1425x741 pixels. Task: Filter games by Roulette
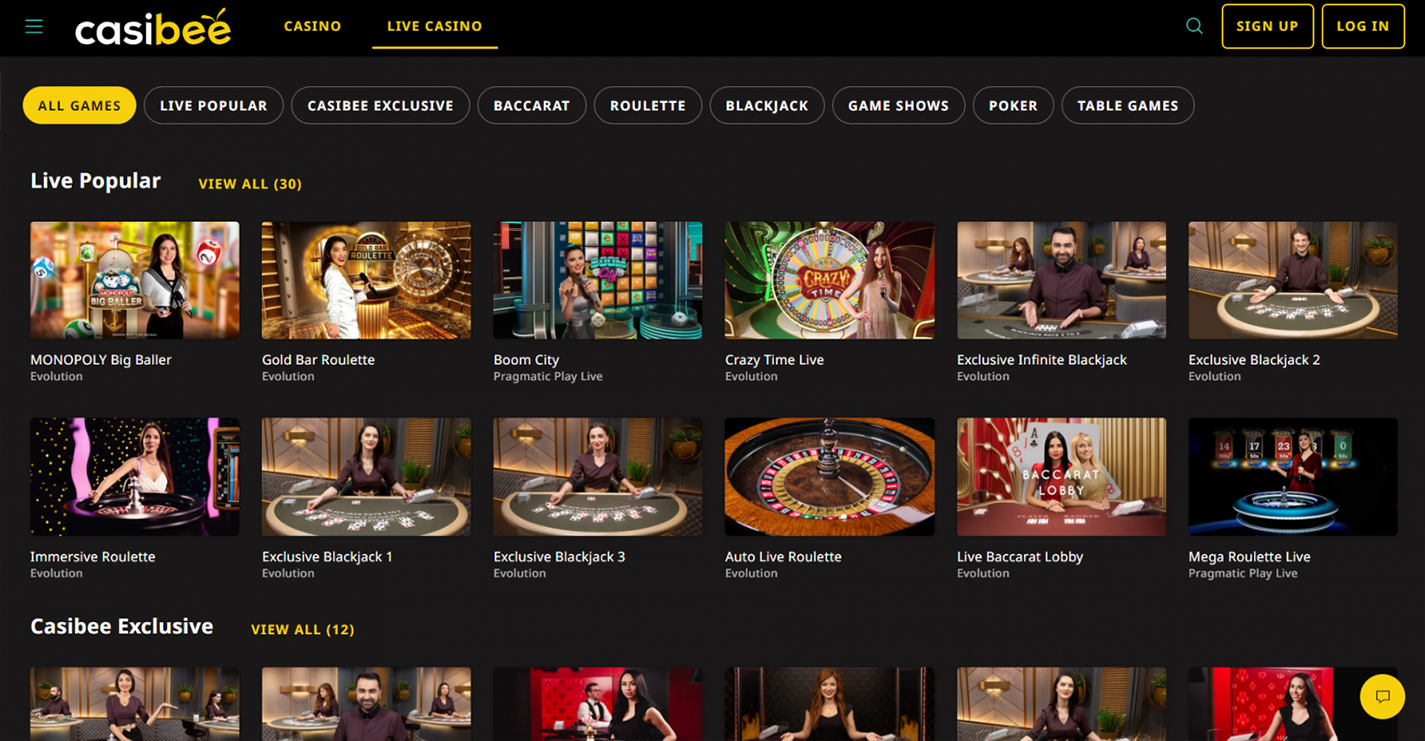pos(648,105)
